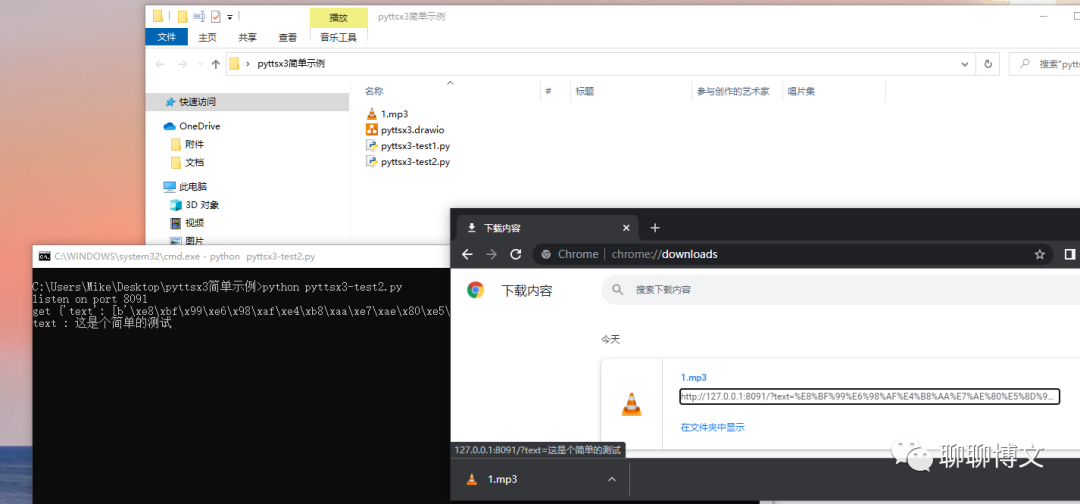
Task: Click the VLC icon in download card
Action: pos(631,403)
